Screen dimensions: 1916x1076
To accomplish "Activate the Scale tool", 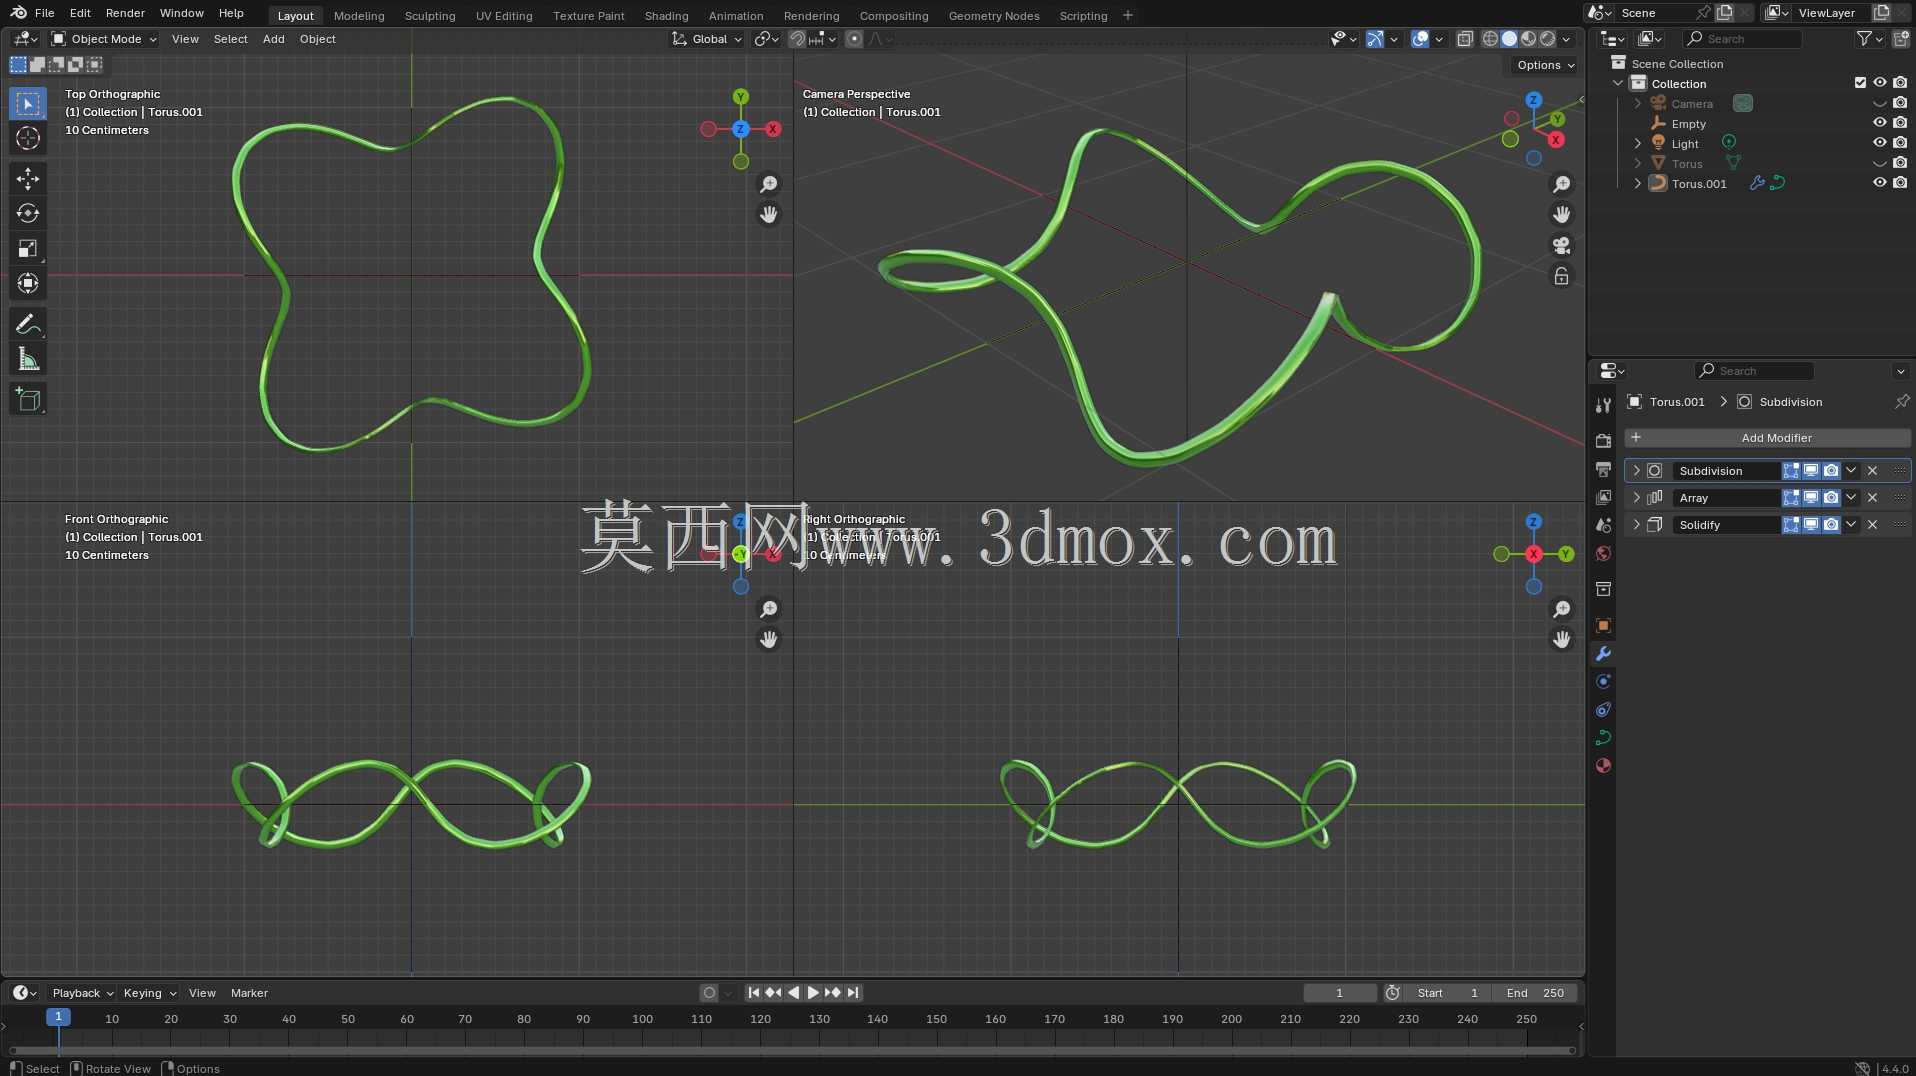I will 28,249.
